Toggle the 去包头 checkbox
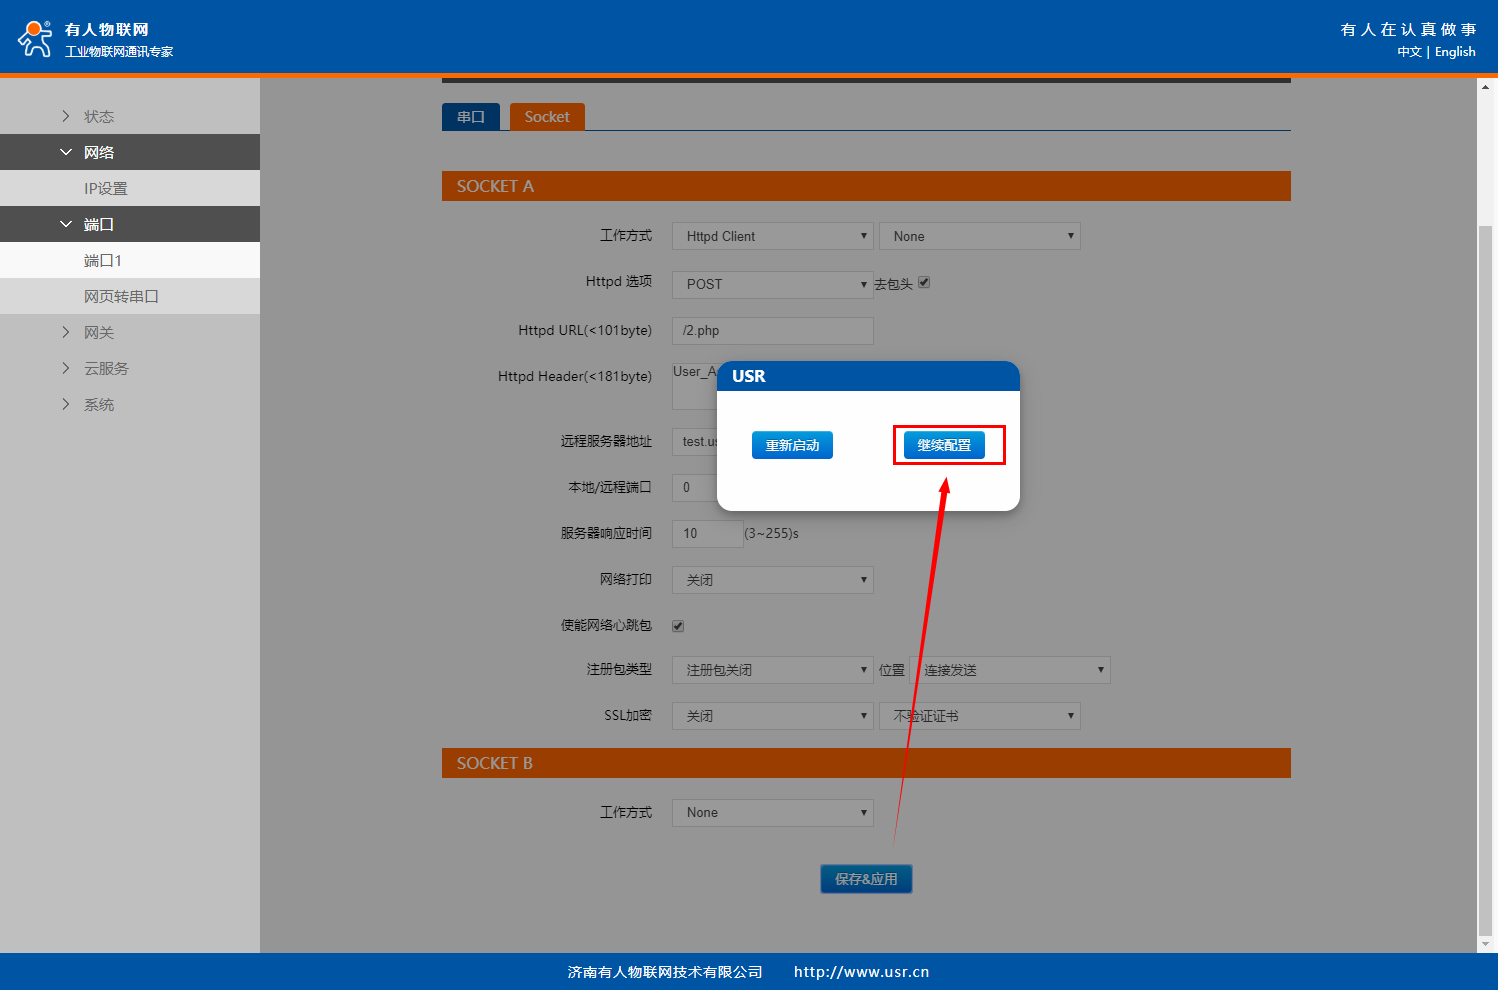 click(x=924, y=282)
